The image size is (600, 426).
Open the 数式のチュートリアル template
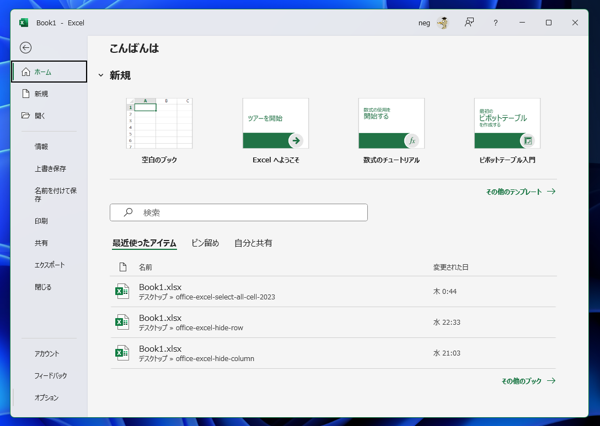click(391, 131)
